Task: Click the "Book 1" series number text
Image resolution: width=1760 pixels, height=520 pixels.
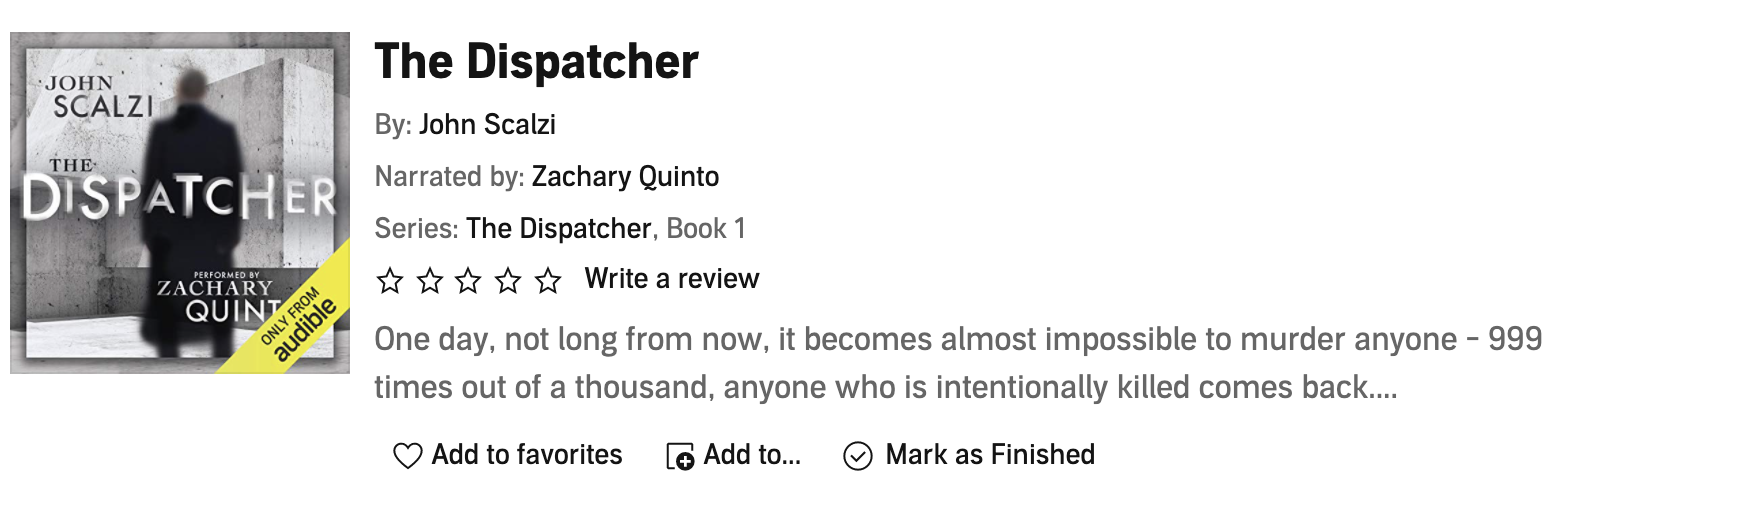Action: pyautogui.click(x=706, y=229)
